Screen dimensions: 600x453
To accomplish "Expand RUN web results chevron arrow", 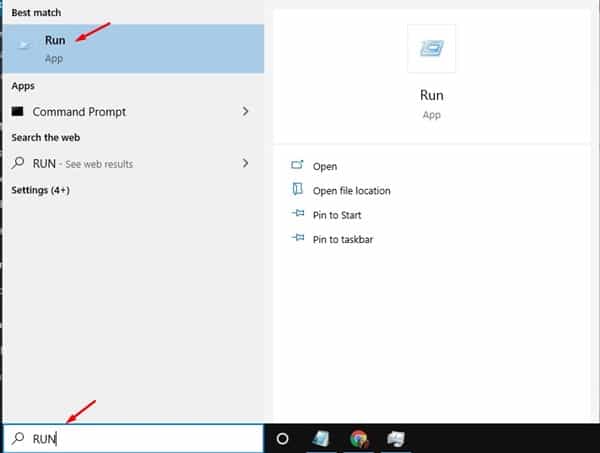I will tap(245, 163).
